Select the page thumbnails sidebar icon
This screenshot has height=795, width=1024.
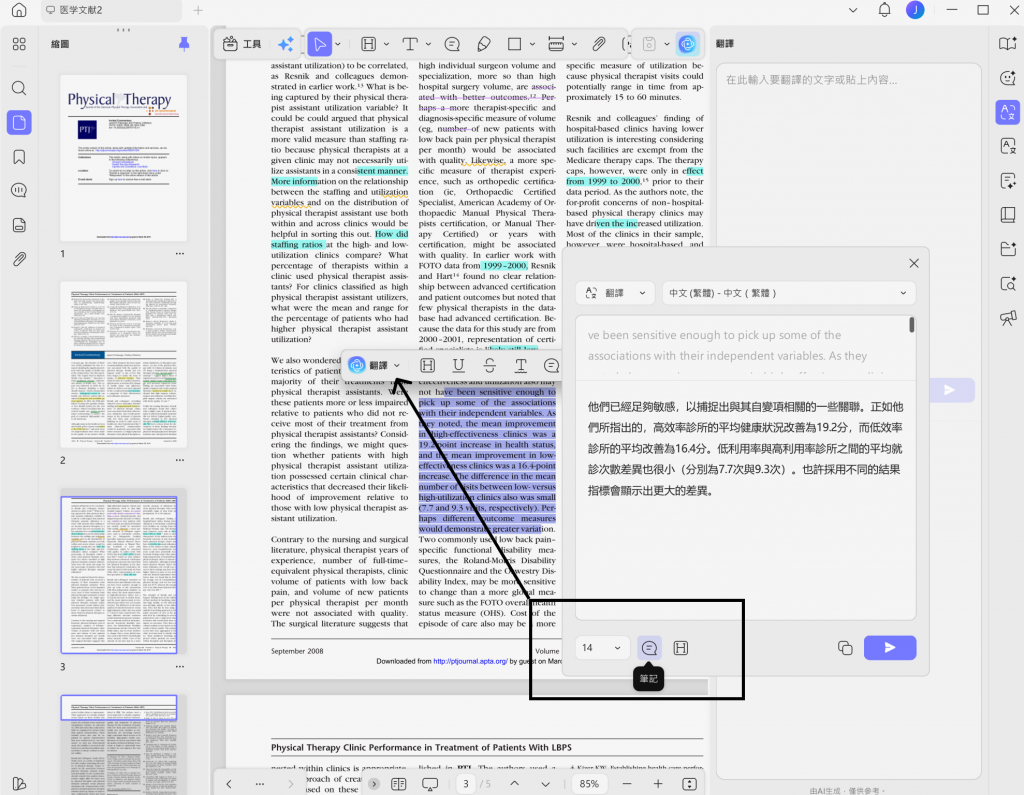(19, 122)
